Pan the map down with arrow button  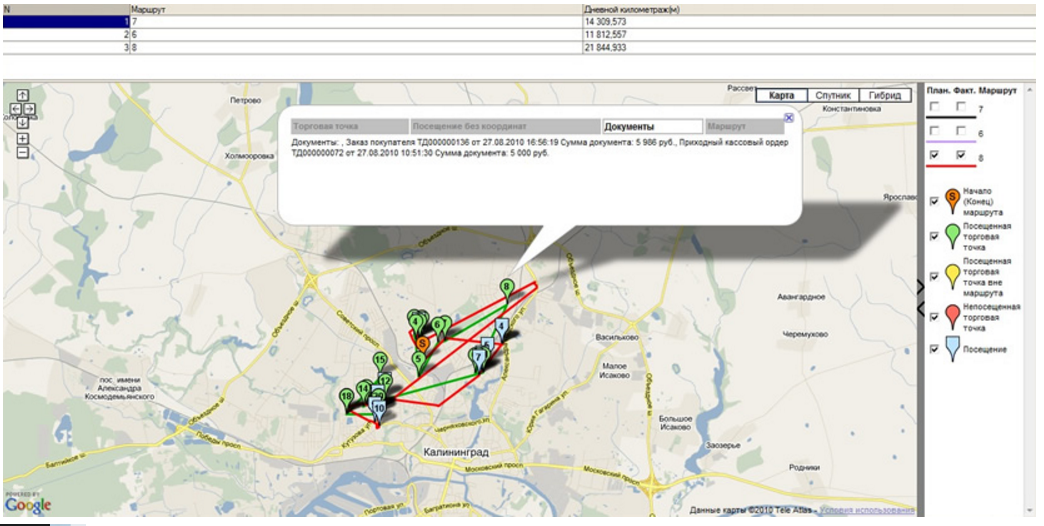pos(23,121)
